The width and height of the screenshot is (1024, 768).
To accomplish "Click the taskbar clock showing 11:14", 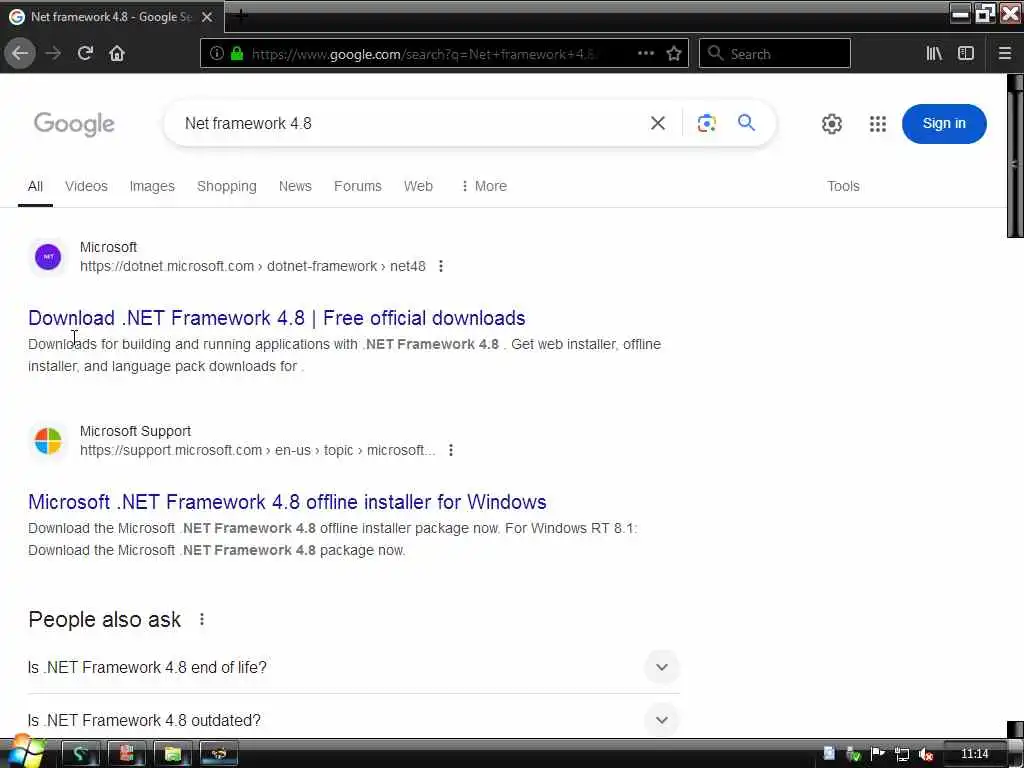I will point(974,754).
